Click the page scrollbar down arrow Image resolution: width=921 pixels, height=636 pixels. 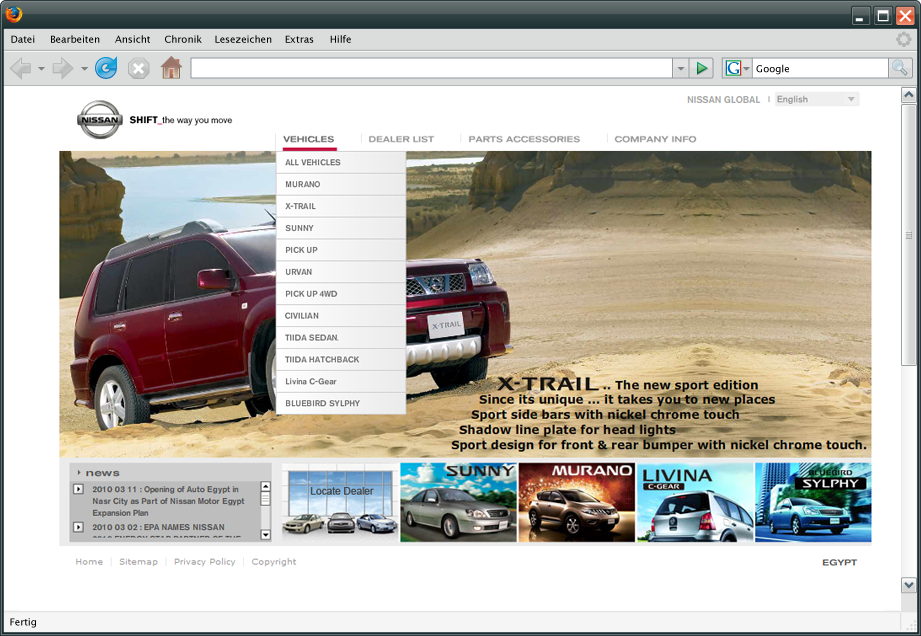point(908,584)
